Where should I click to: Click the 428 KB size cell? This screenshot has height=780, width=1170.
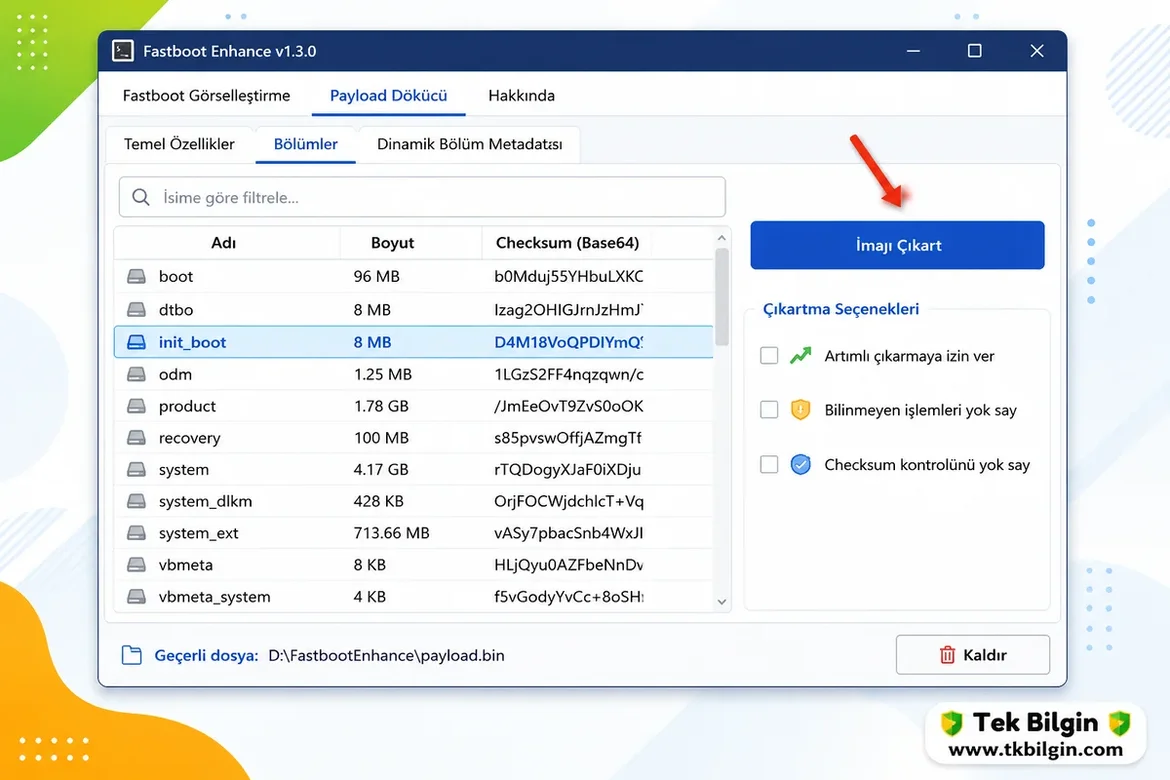click(x=378, y=501)
